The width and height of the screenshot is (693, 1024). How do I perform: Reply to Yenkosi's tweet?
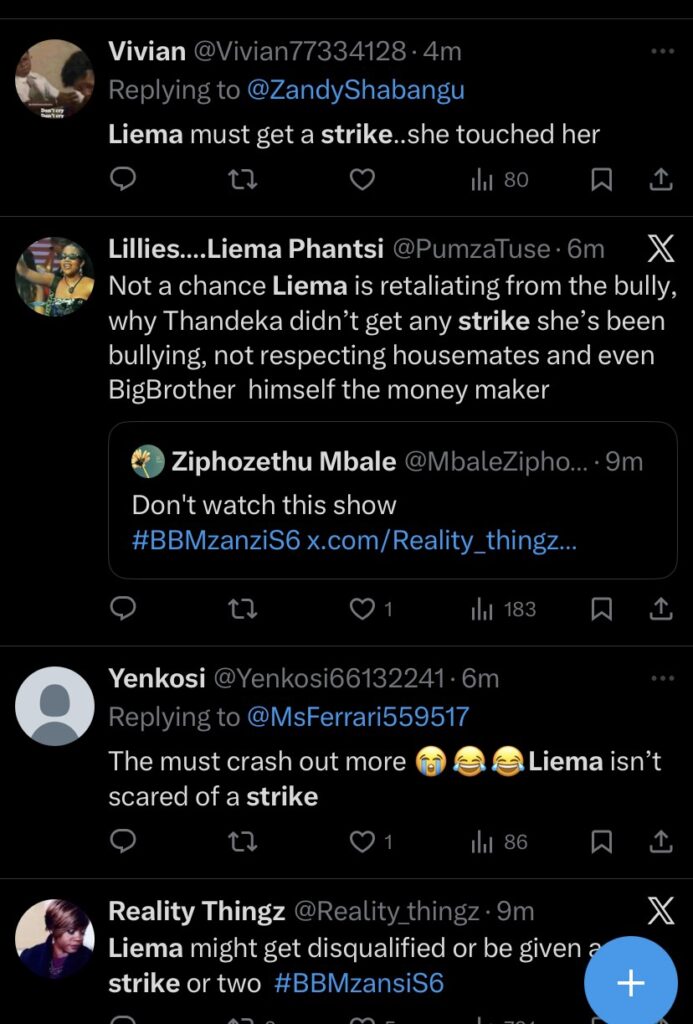click(x=122, y=842)
